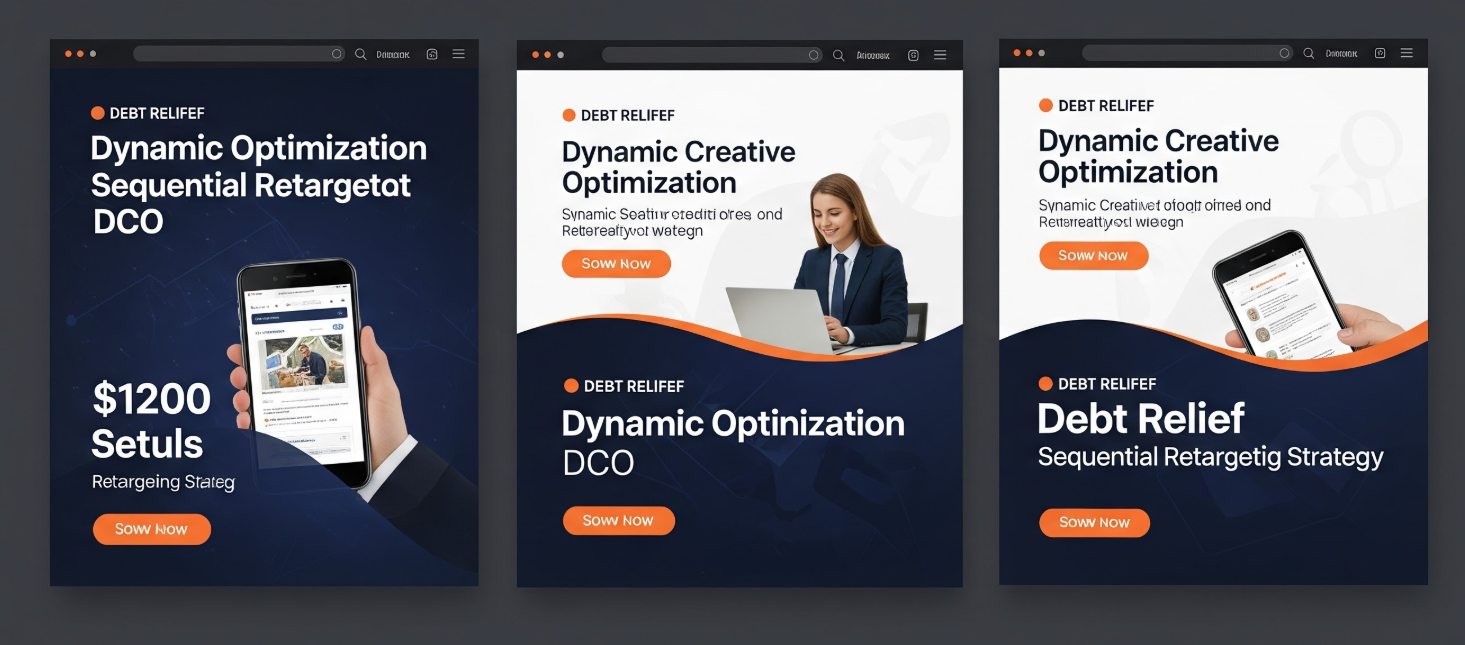Open hamburger menu in the all-dark ad's browser bar
The image size is (1465, 645).
458,54
